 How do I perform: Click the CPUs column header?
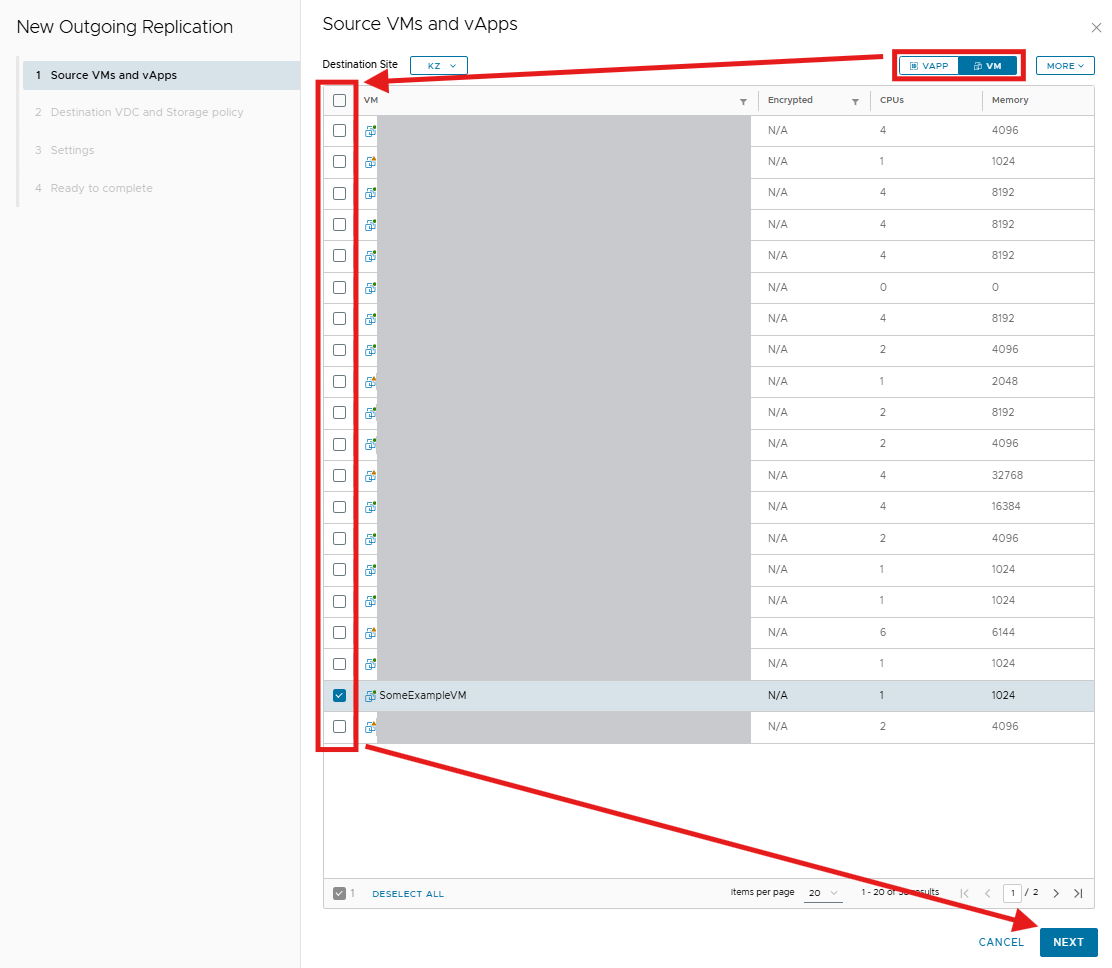pos(891,100)
